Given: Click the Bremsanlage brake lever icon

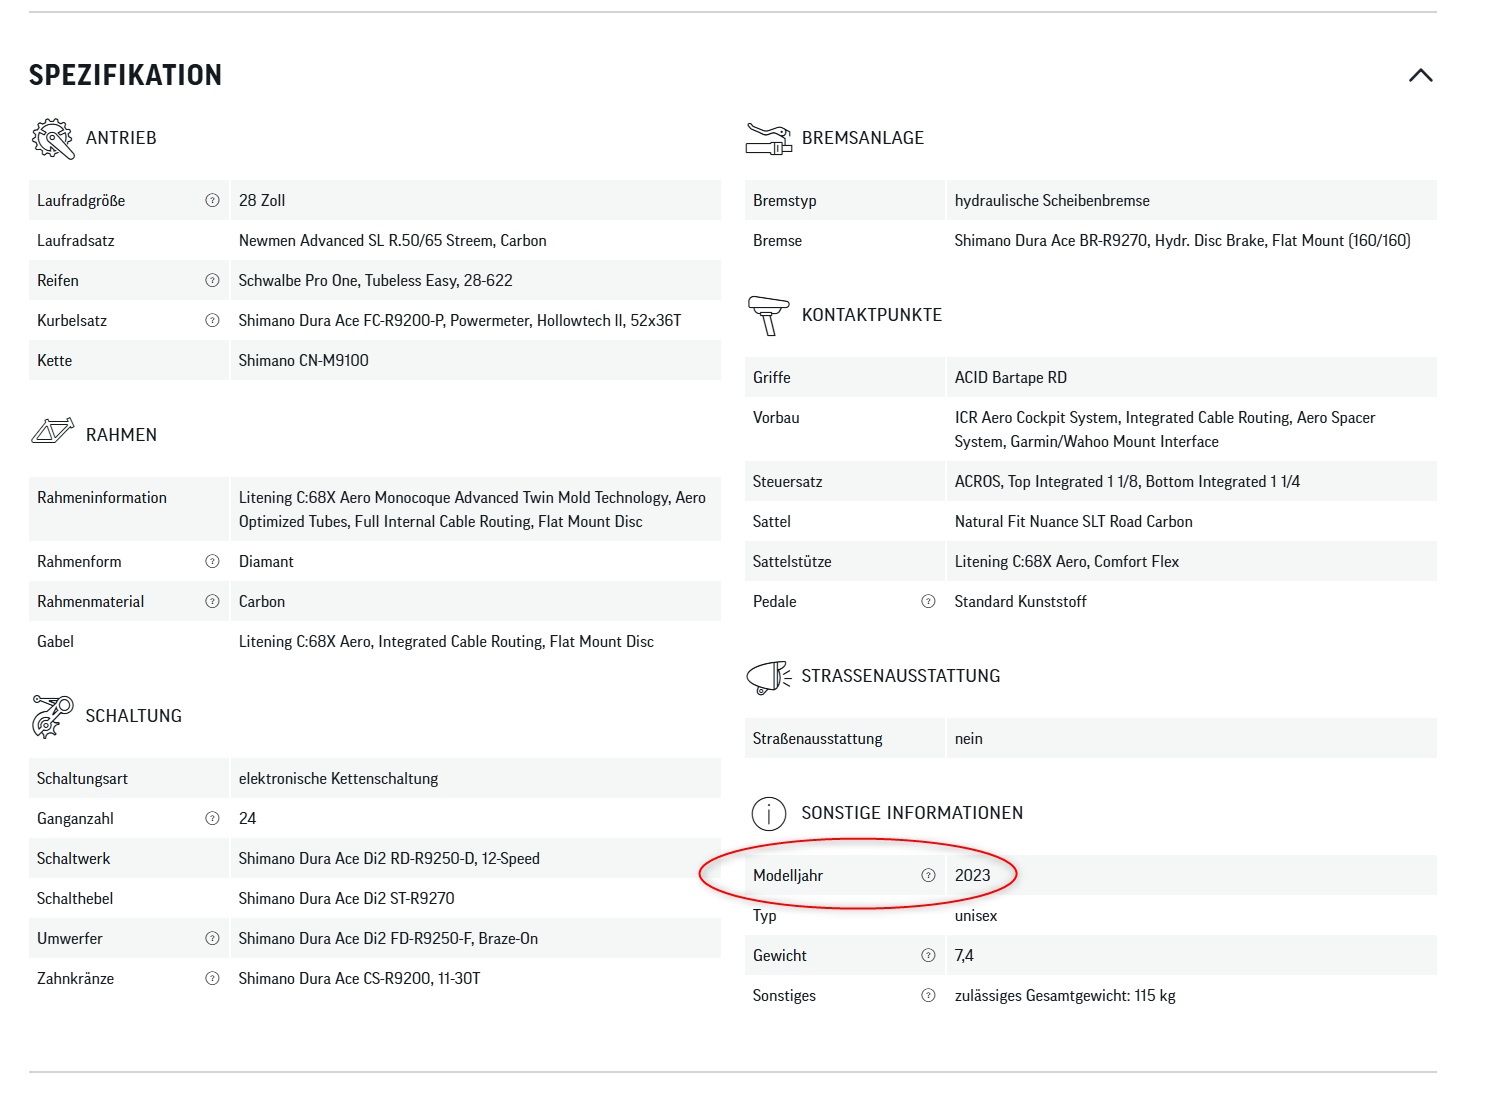Looking at the screenshot, I should 768,138.
